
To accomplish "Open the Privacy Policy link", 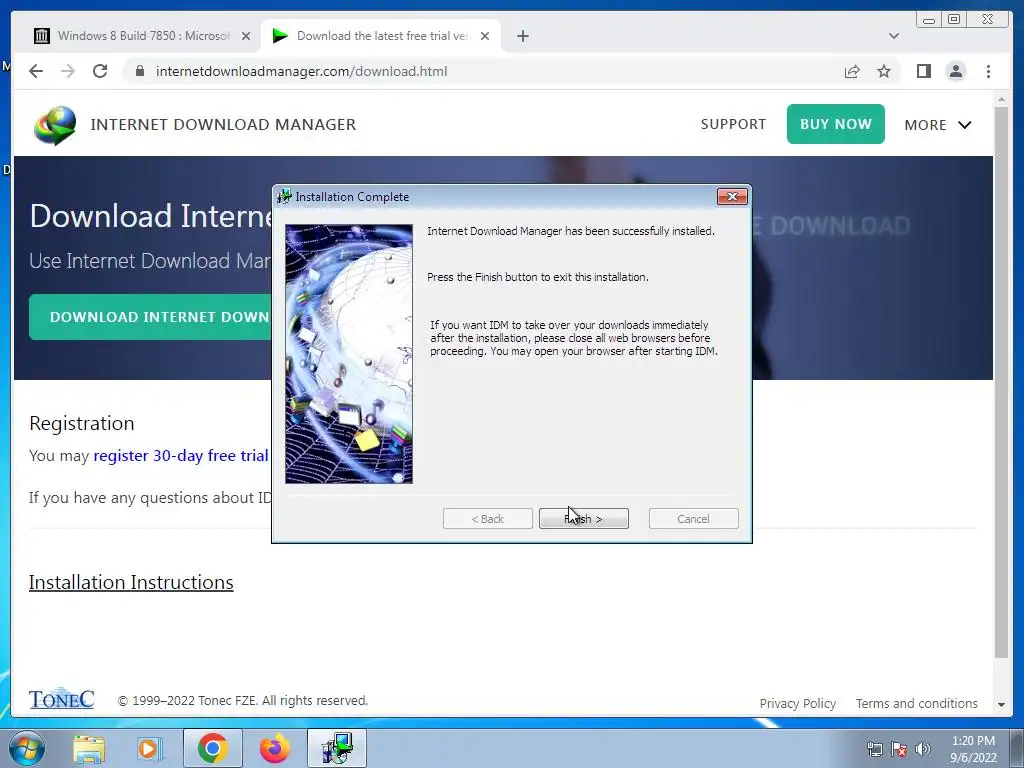I will tap(797, 703).
